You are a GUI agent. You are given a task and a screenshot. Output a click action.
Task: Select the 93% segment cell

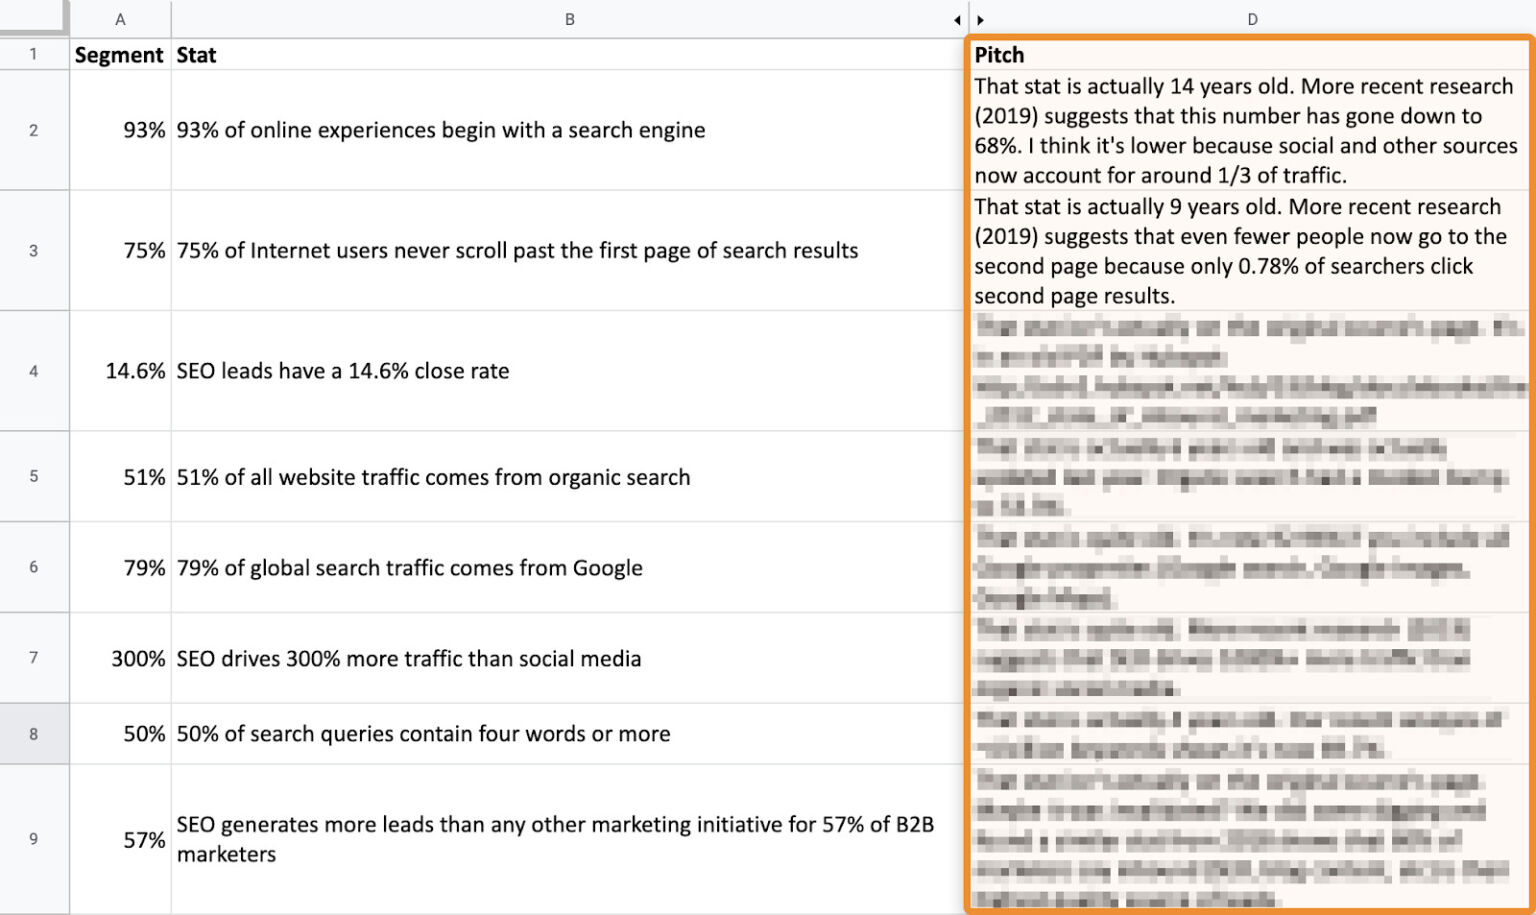[120, 130]
